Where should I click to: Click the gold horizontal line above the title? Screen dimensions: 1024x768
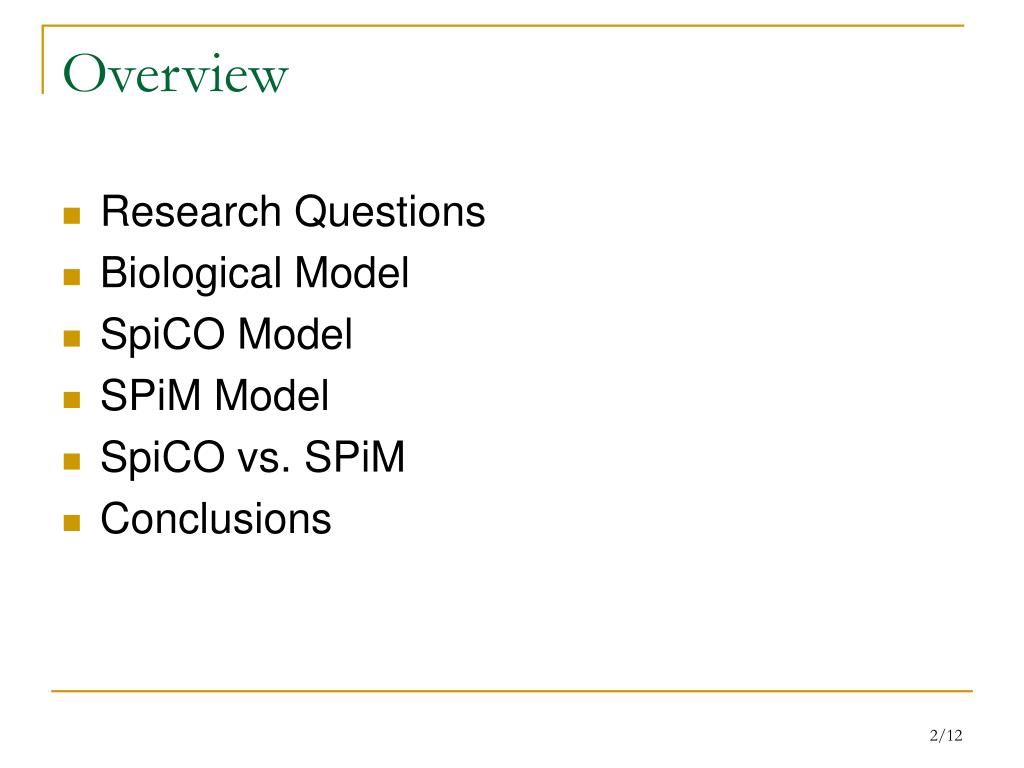click(x=503, y=25)
